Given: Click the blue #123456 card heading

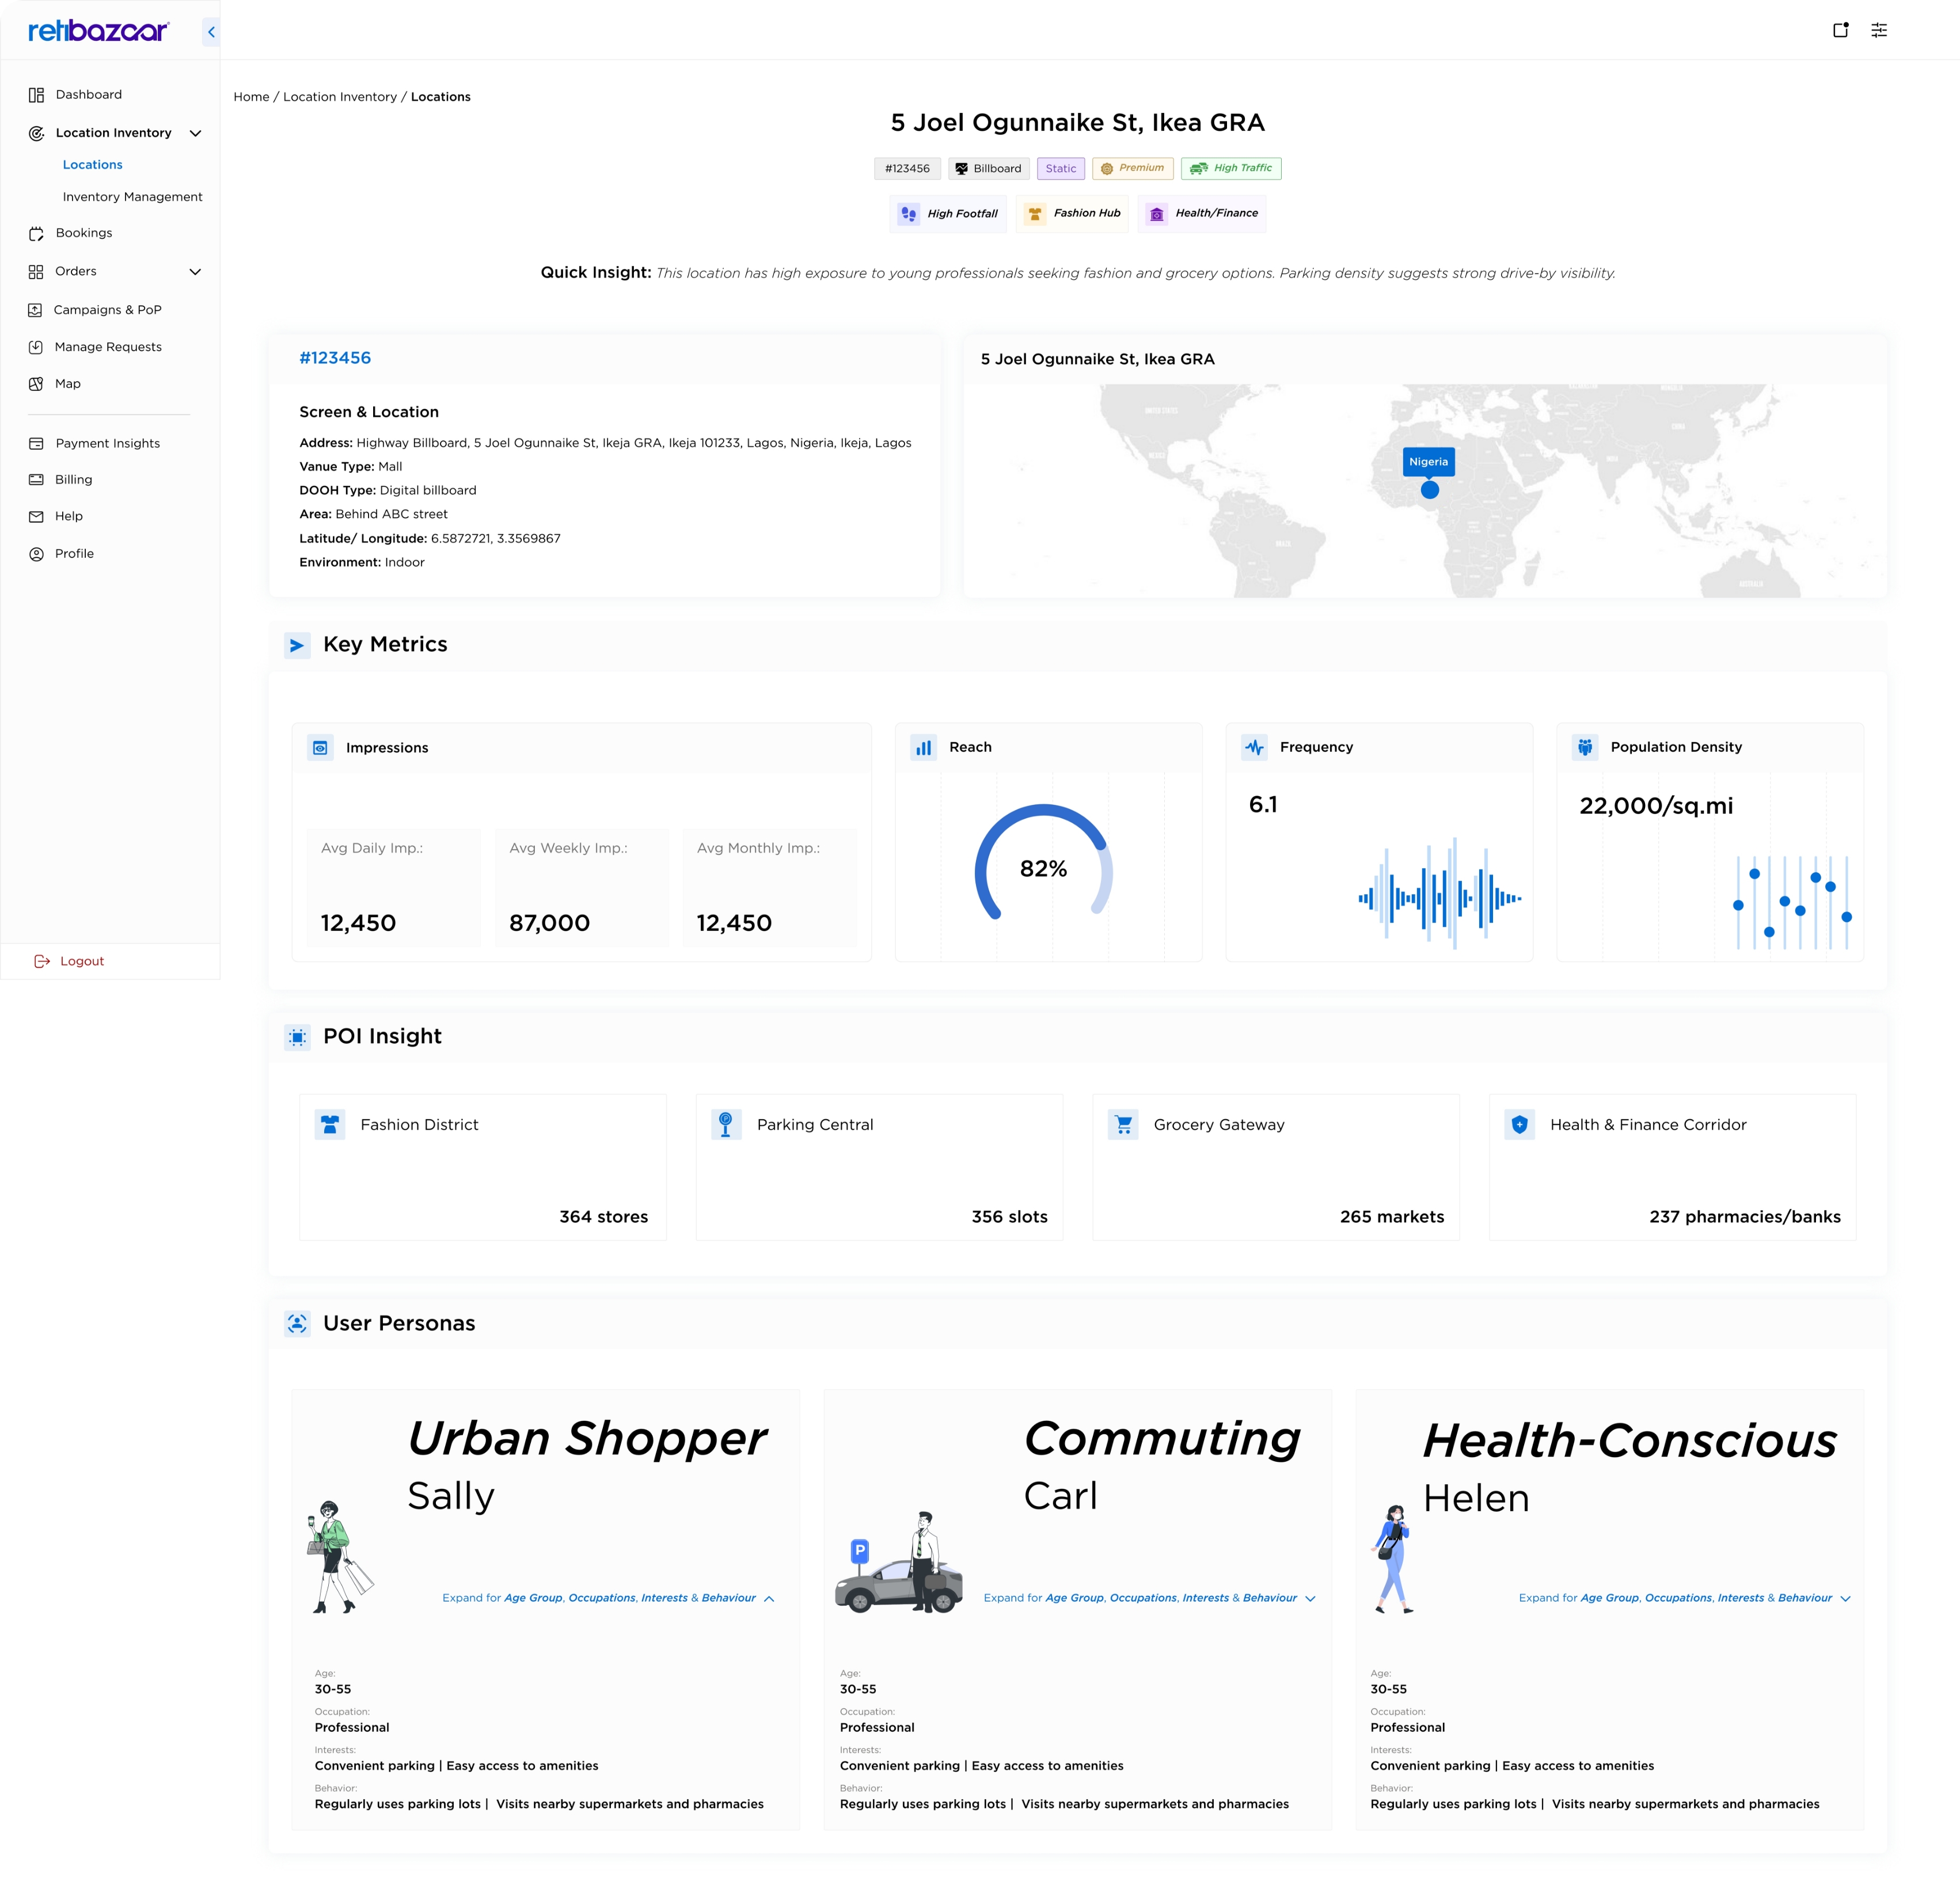Looking at the screenshot, I should coord(335,358).
